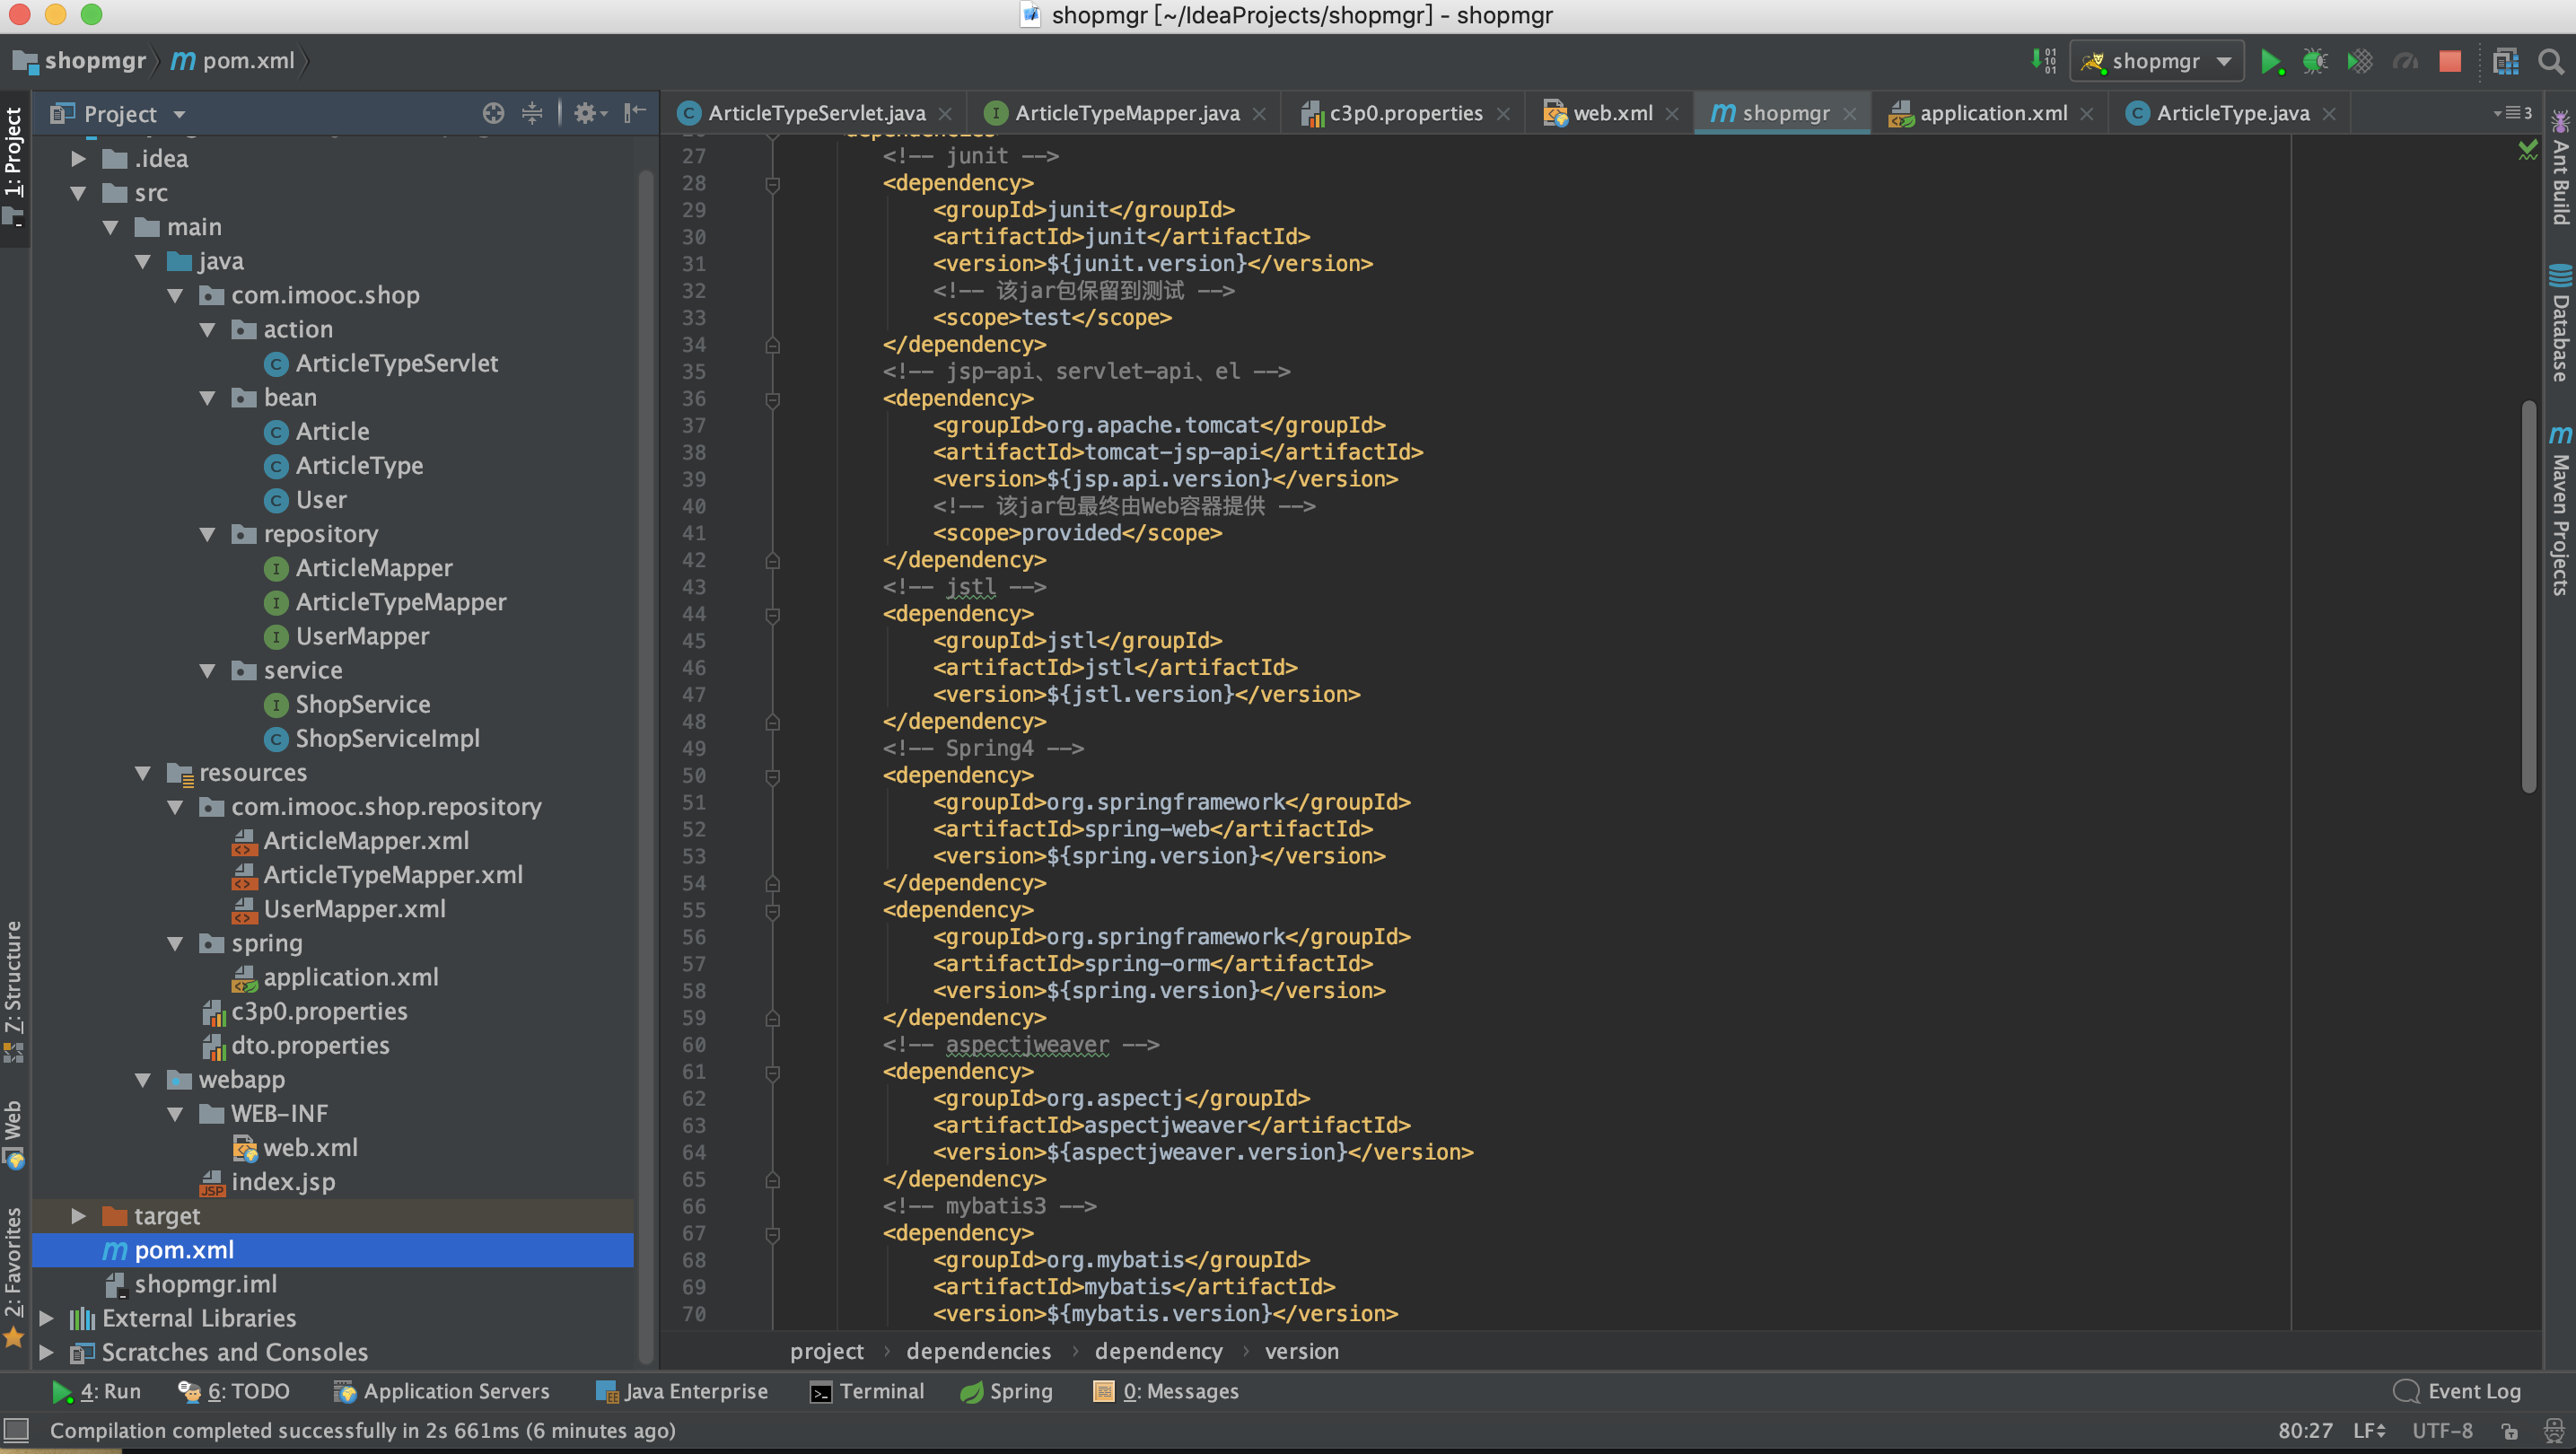Close the web.xml tab
The height and width of the screenshot is (1454, 2576).
click(1672, 114)
